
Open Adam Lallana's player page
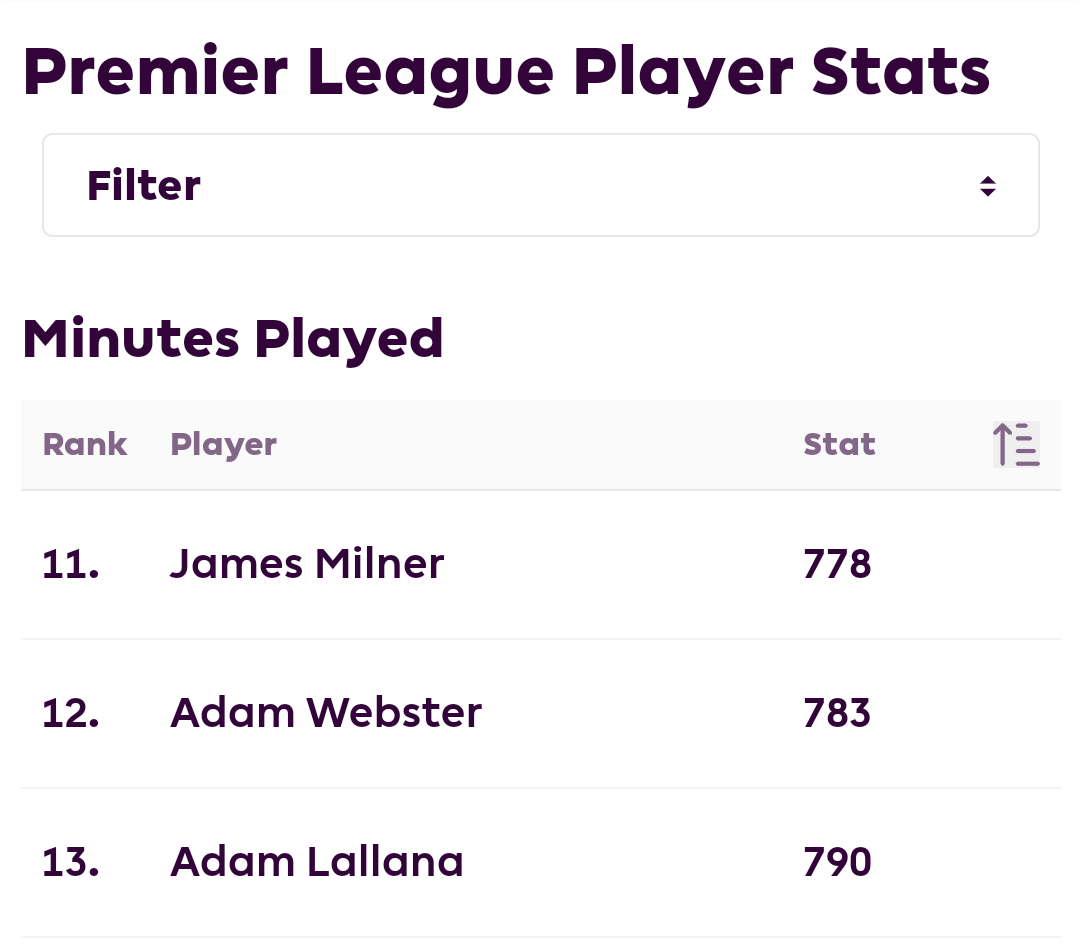(x=317, y=862)
